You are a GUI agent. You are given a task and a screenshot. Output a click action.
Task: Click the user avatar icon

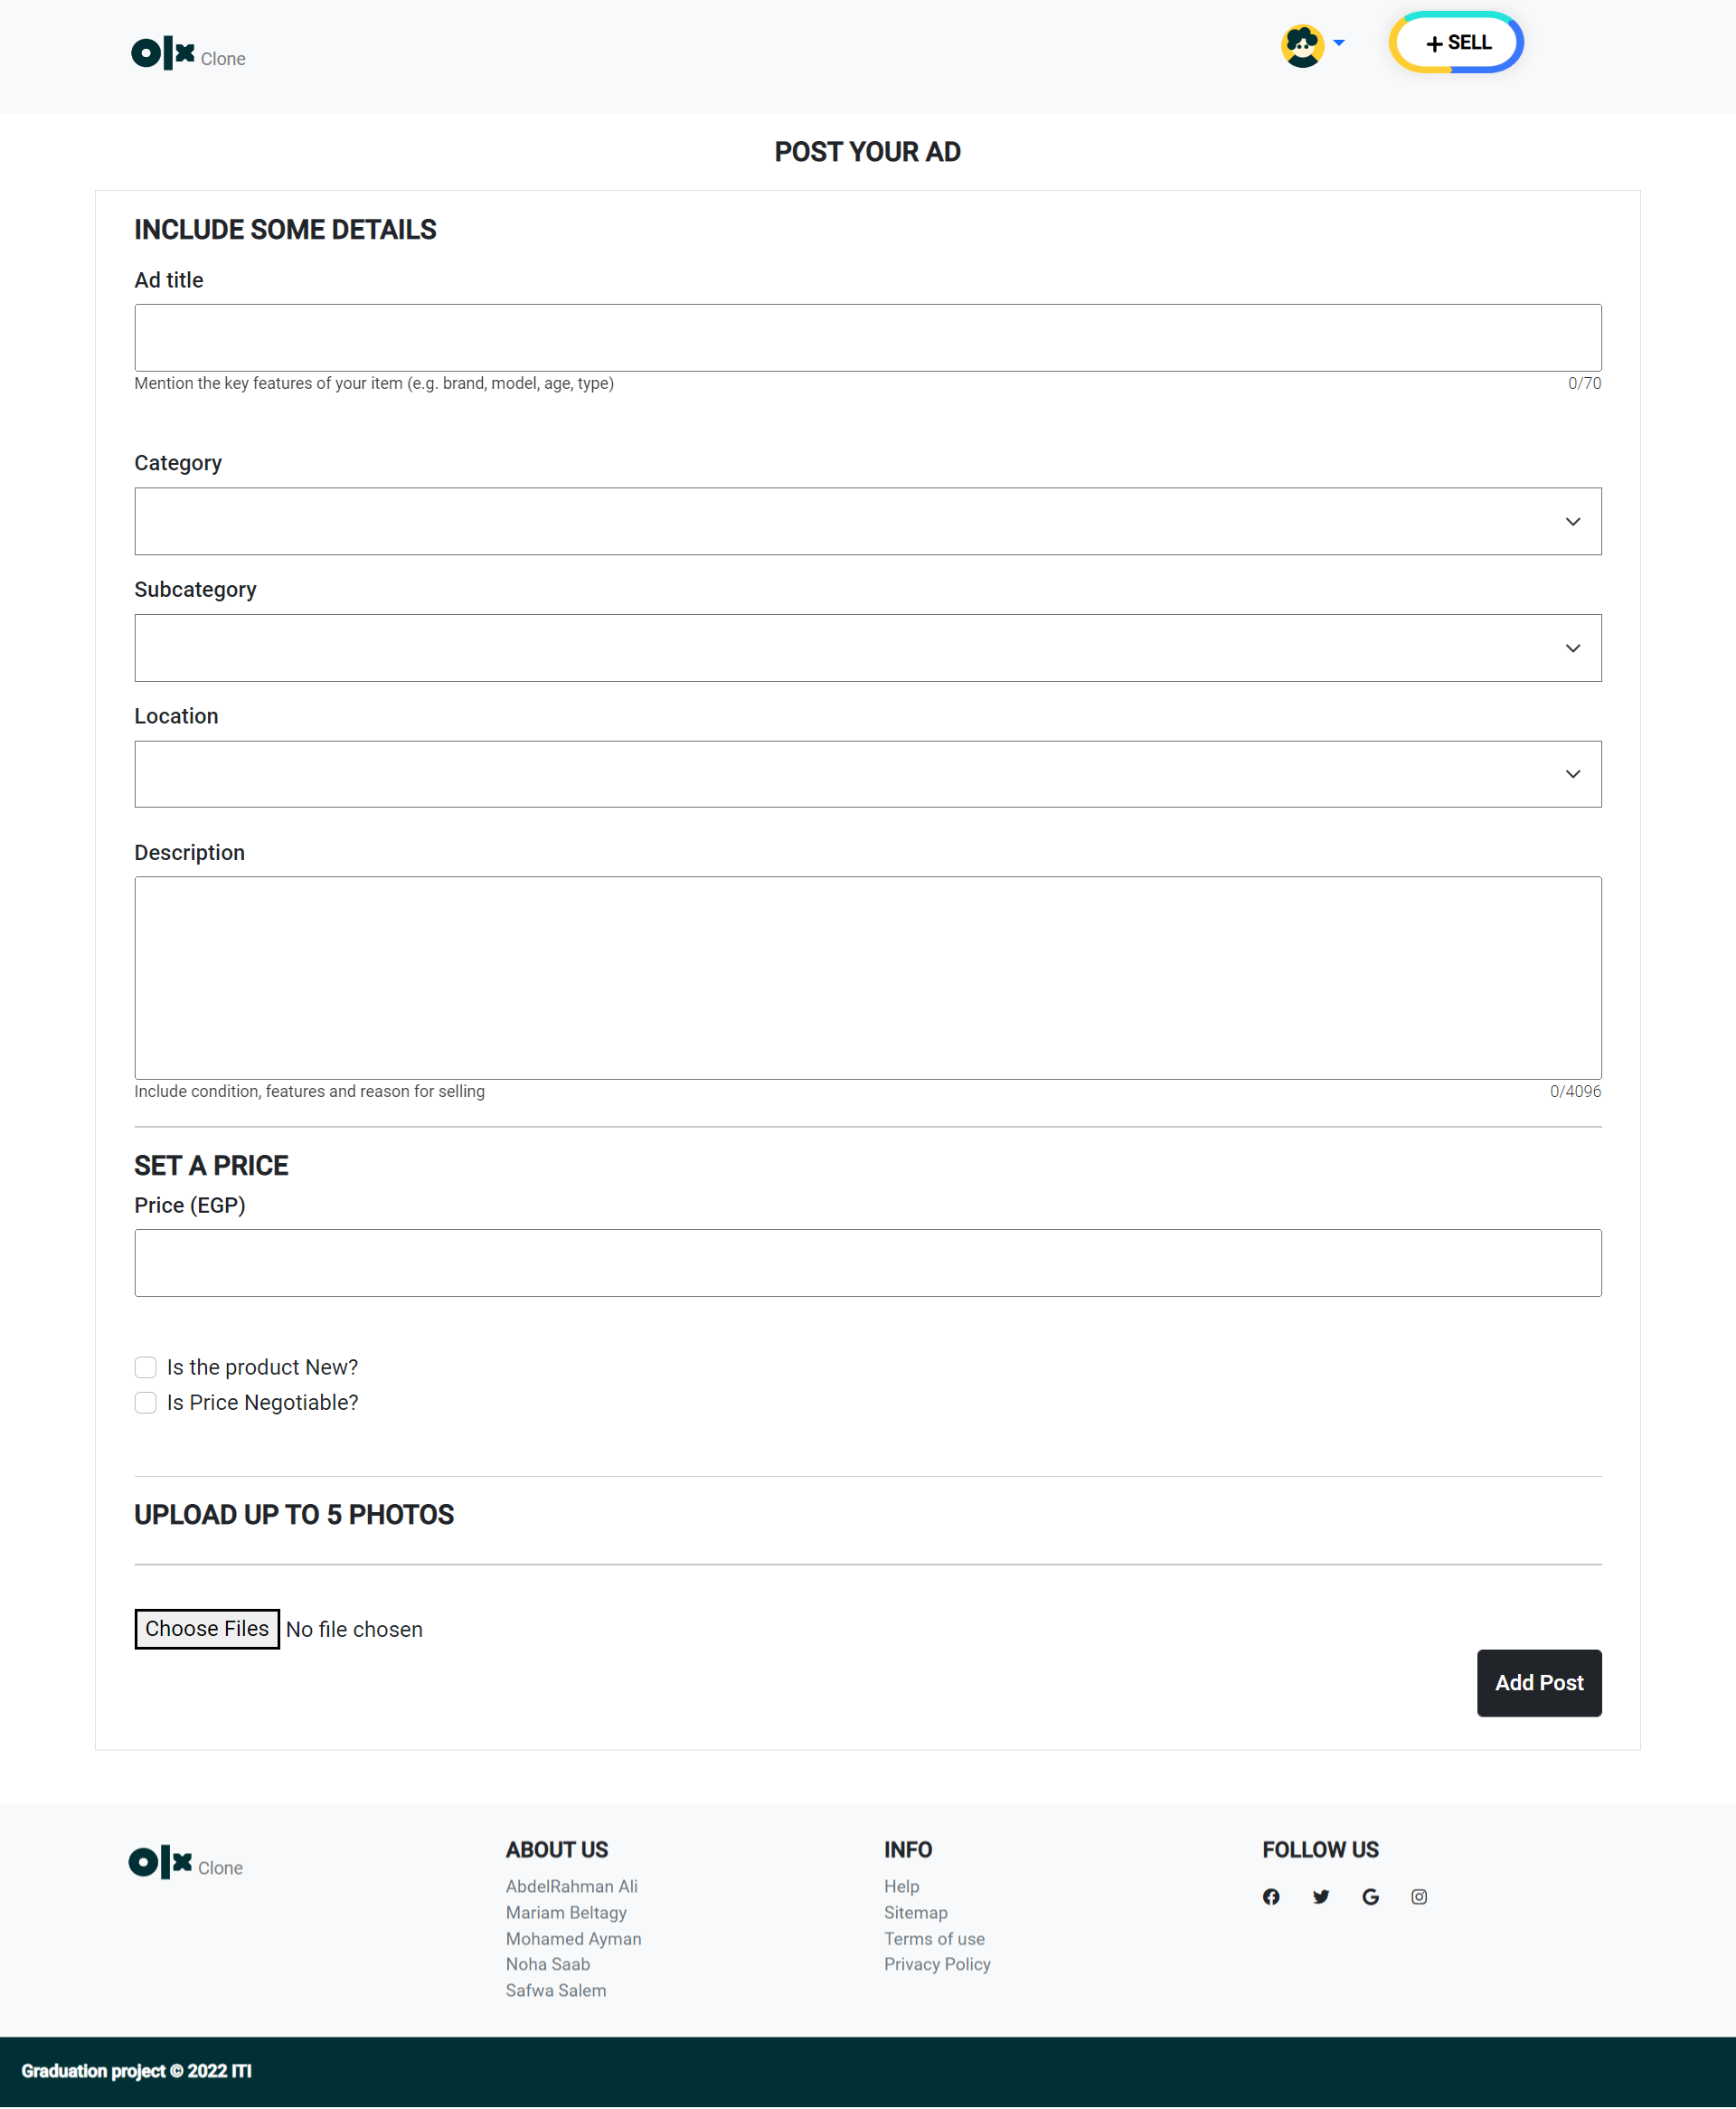pos(1302,46)
